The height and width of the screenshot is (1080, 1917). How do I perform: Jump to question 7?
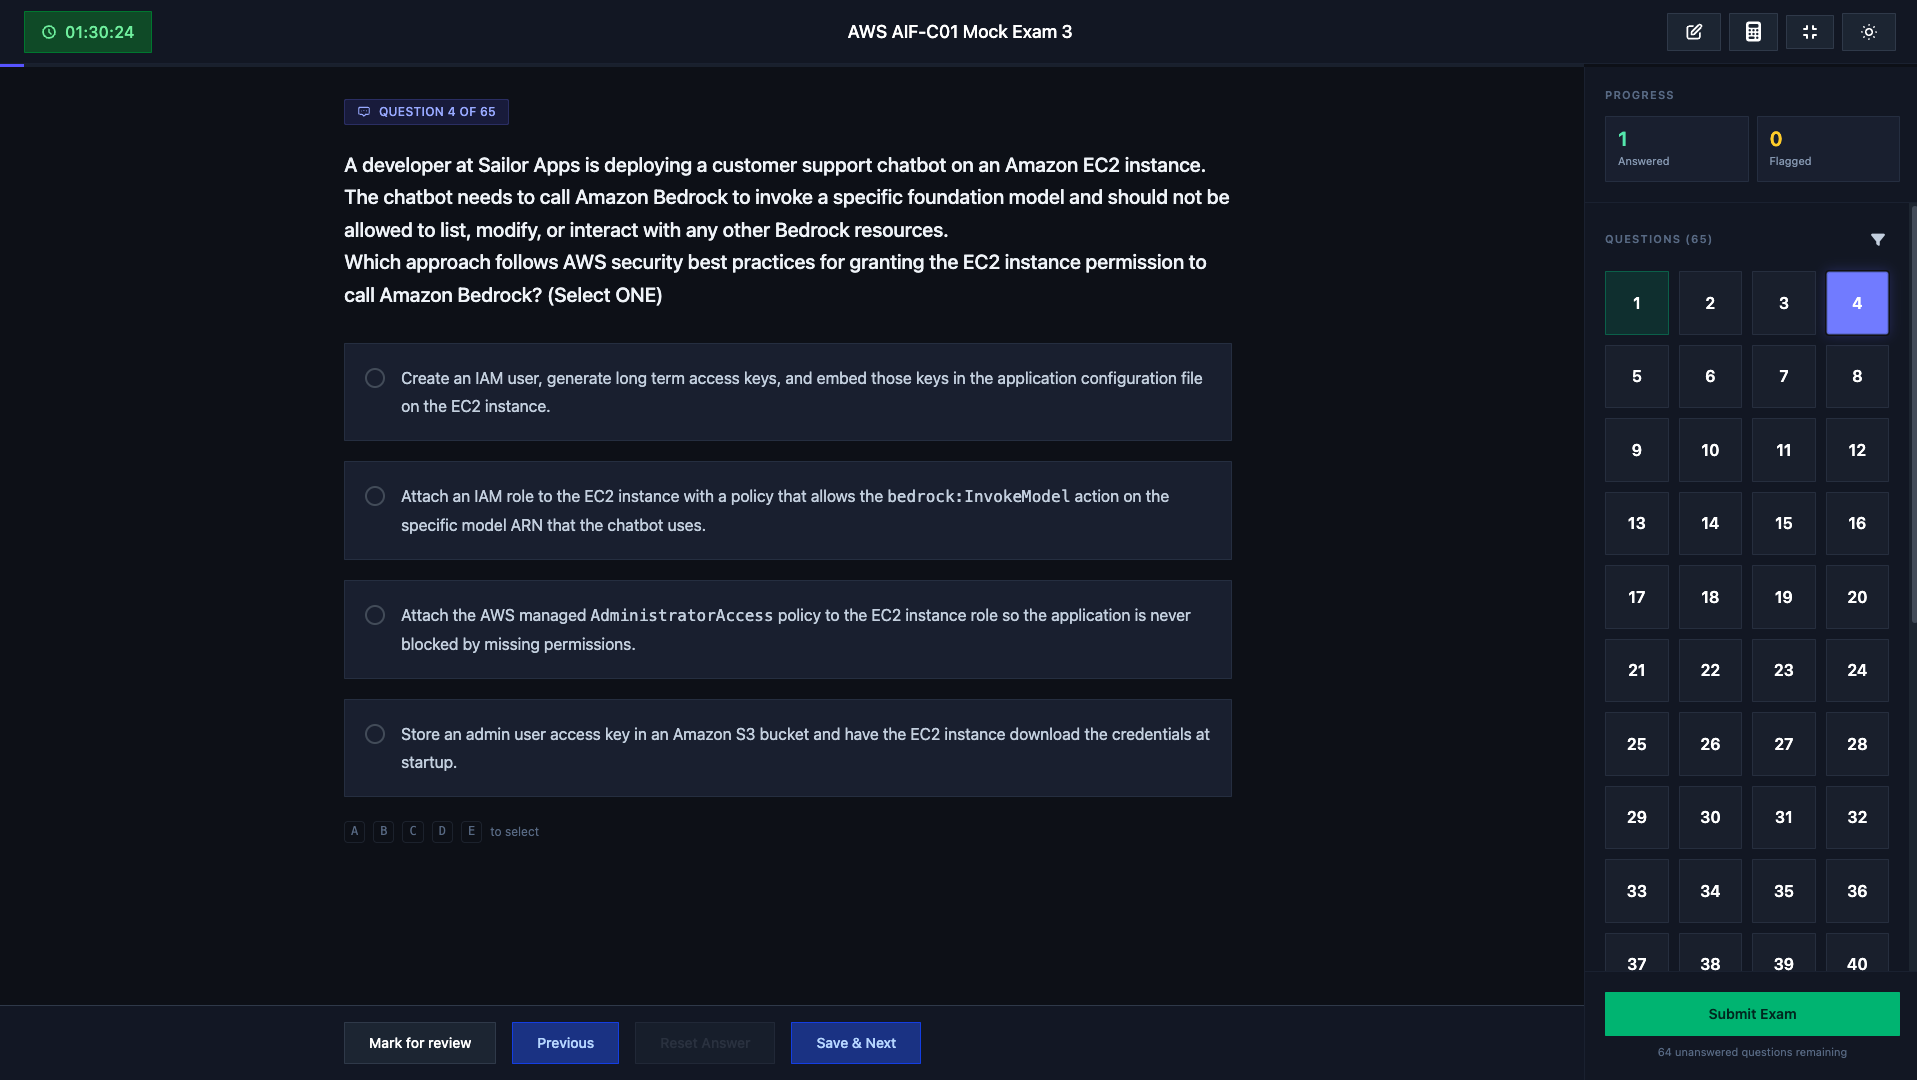[x=1784, y=376]
